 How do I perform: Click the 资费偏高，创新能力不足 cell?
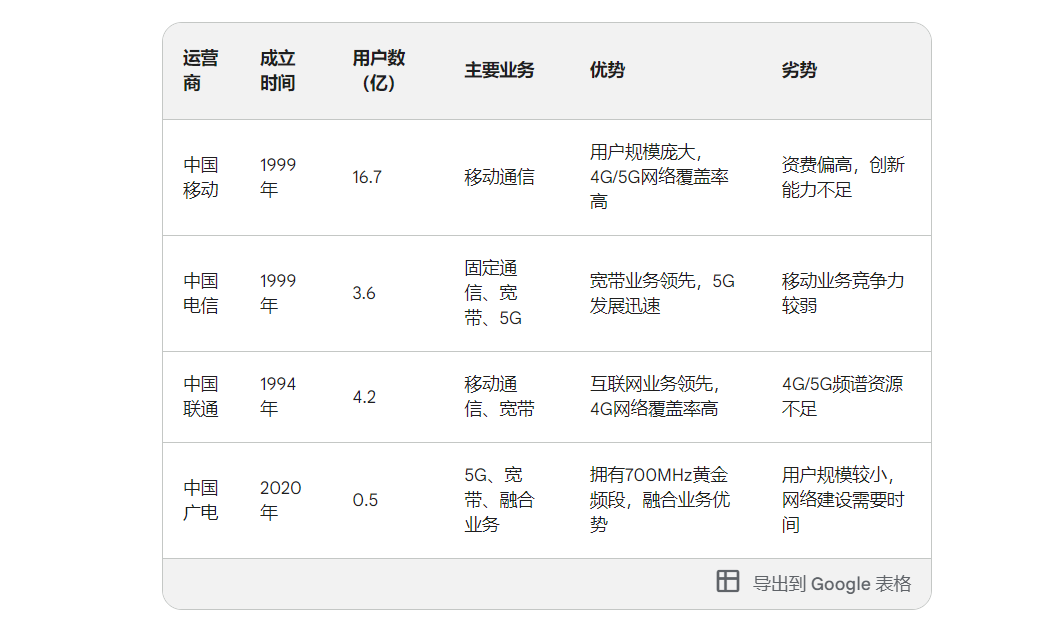(843, 177)
